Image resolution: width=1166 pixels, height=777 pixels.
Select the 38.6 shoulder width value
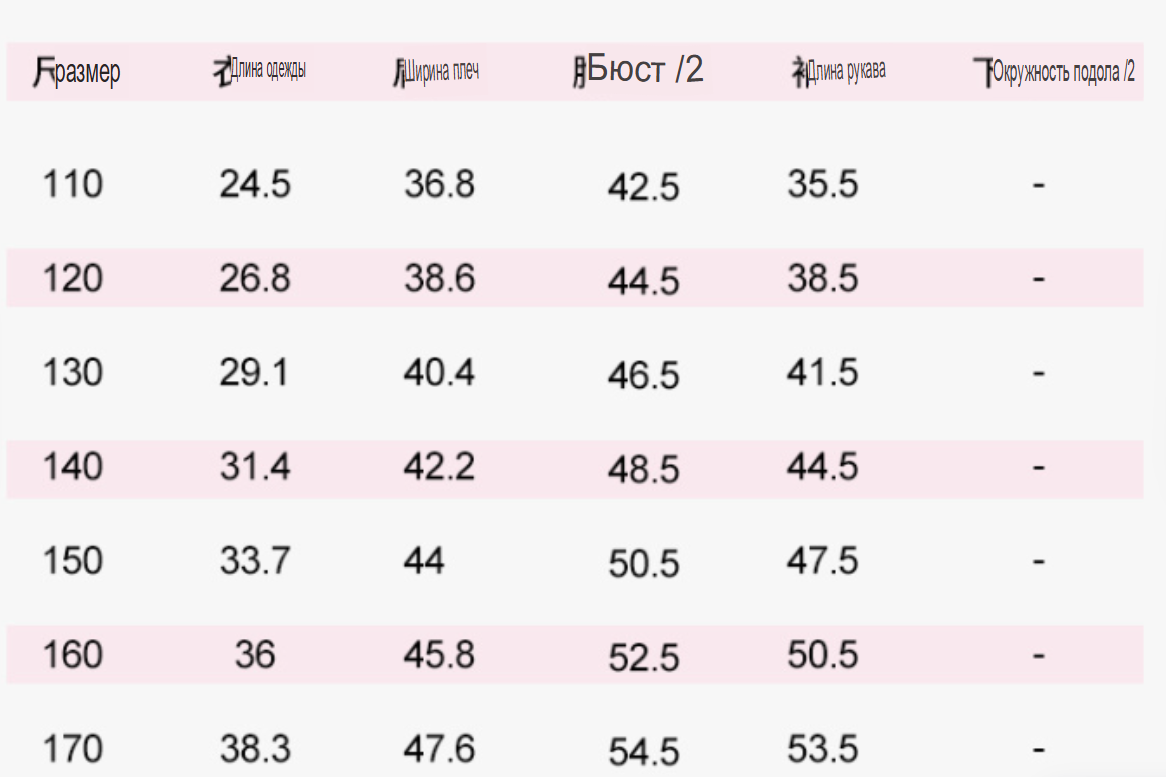pyautogui.click(x=439, y=278)
